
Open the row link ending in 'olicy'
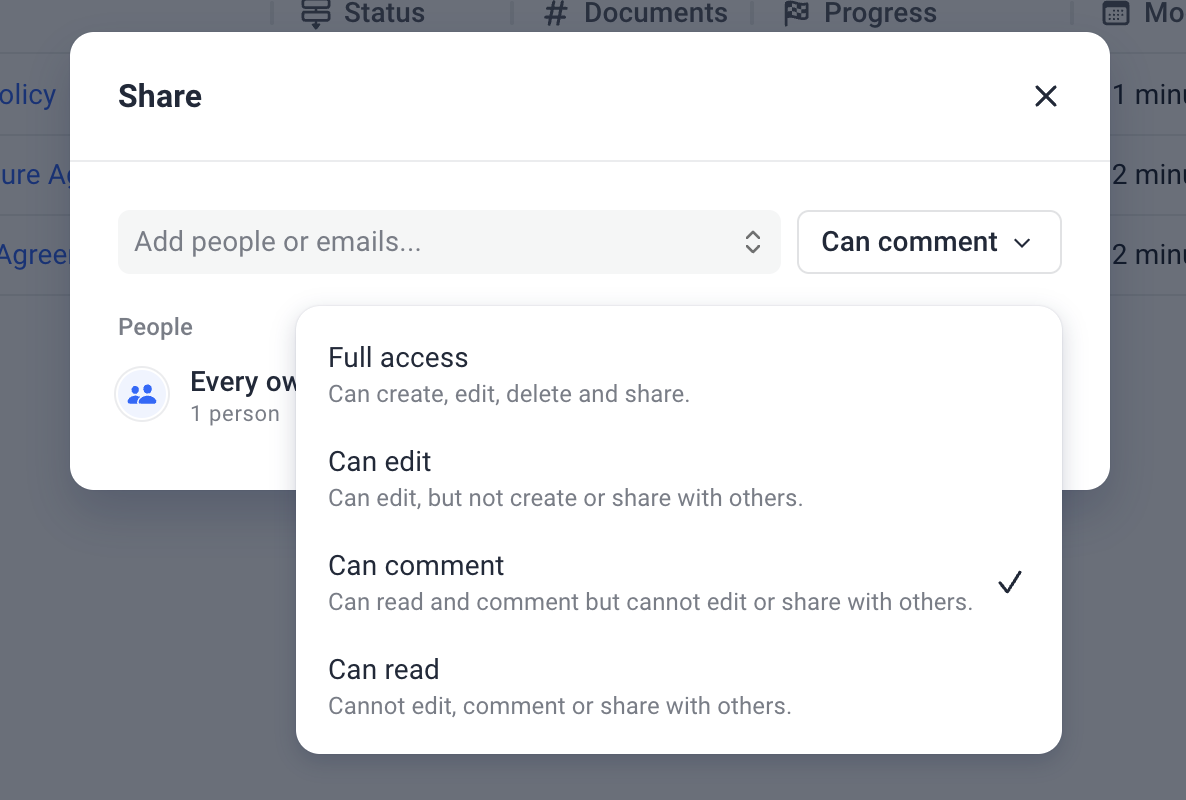pyautogui.click(x=27, y=95)
